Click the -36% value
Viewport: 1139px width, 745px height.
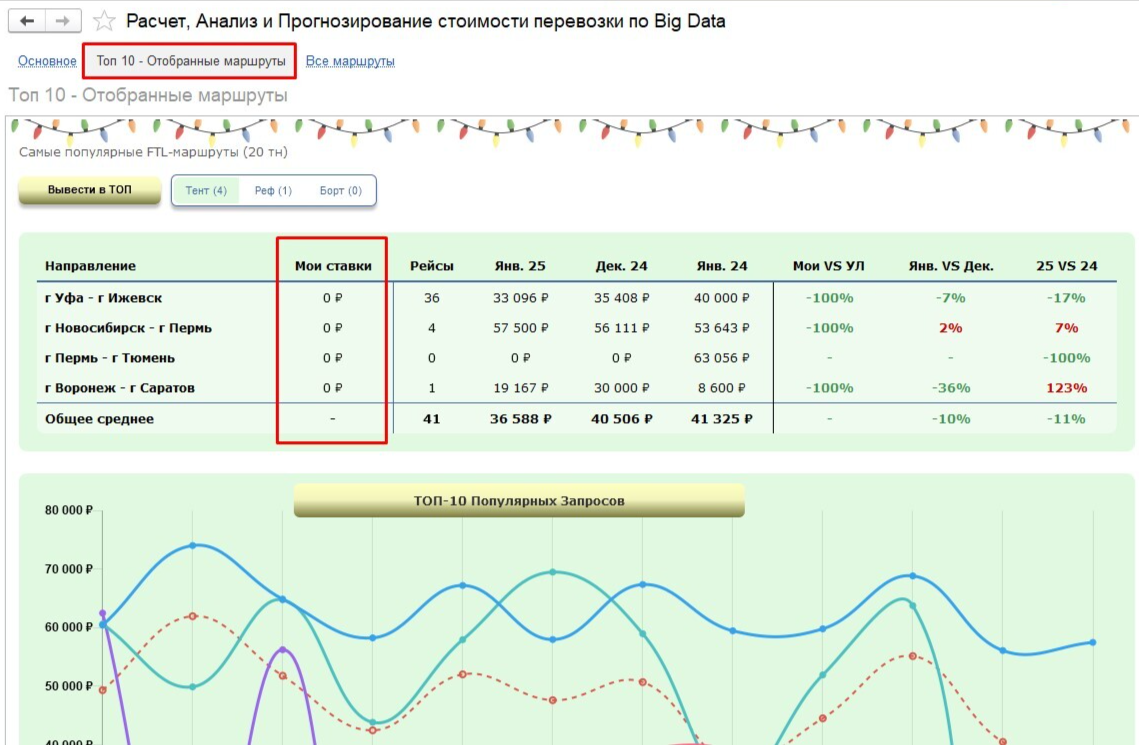pyautogui.click(x=951, y=388)
